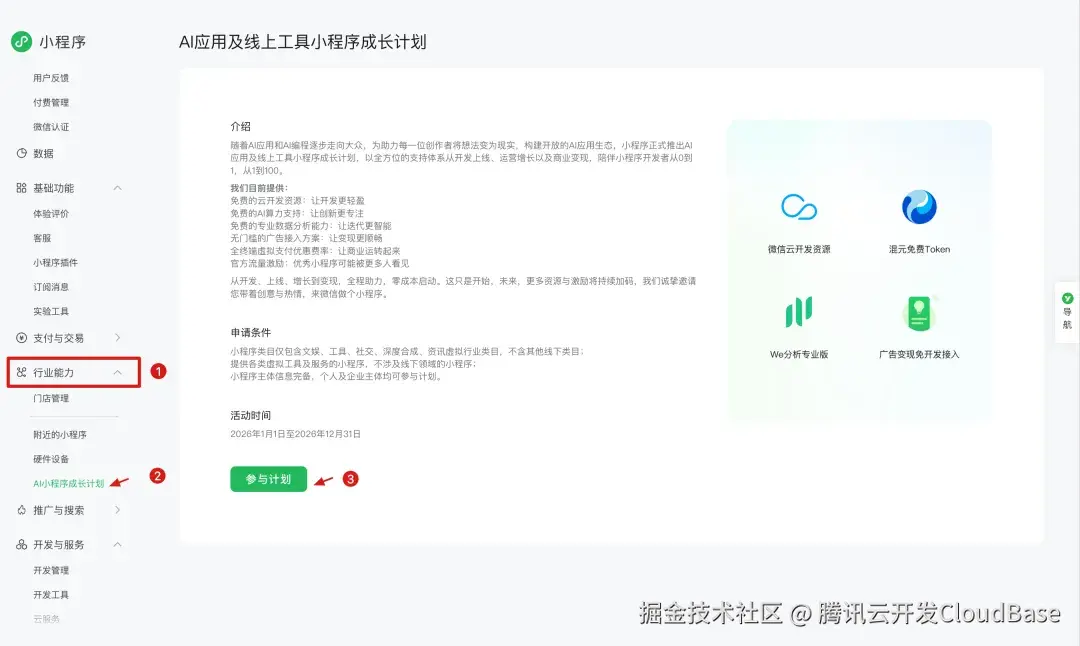Collapse the 开发与服务 section

click(x=117, y=544)
